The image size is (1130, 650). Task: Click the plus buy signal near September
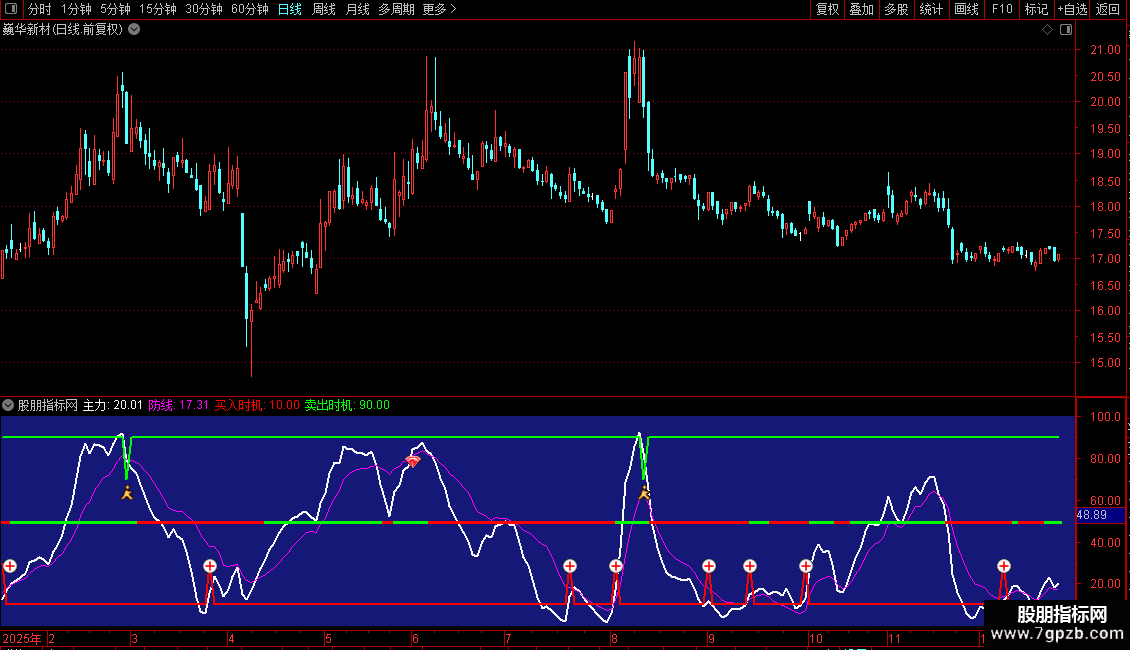[x=709, y=566]
